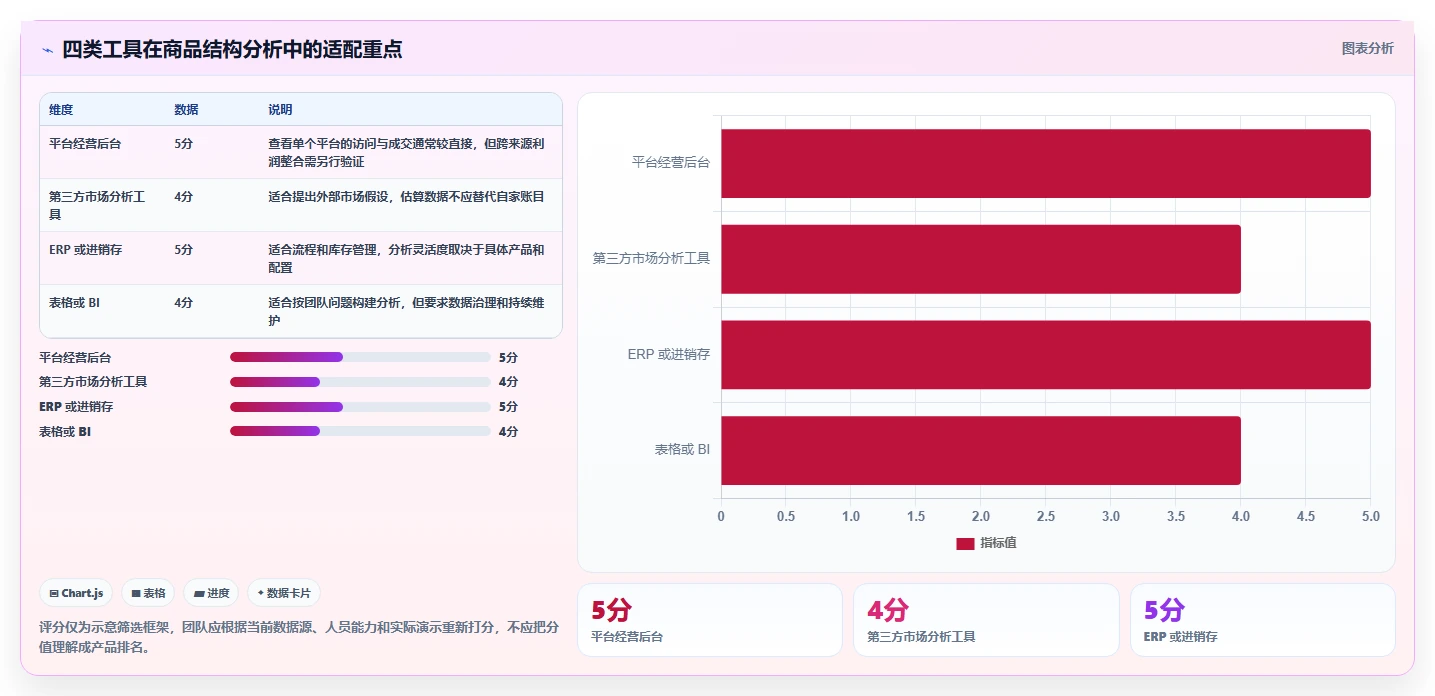This screenshot has height=696, width=1435.
Task: Click the 5分 score beside the ERP progress bar
Action: click(x=508, y=407)
